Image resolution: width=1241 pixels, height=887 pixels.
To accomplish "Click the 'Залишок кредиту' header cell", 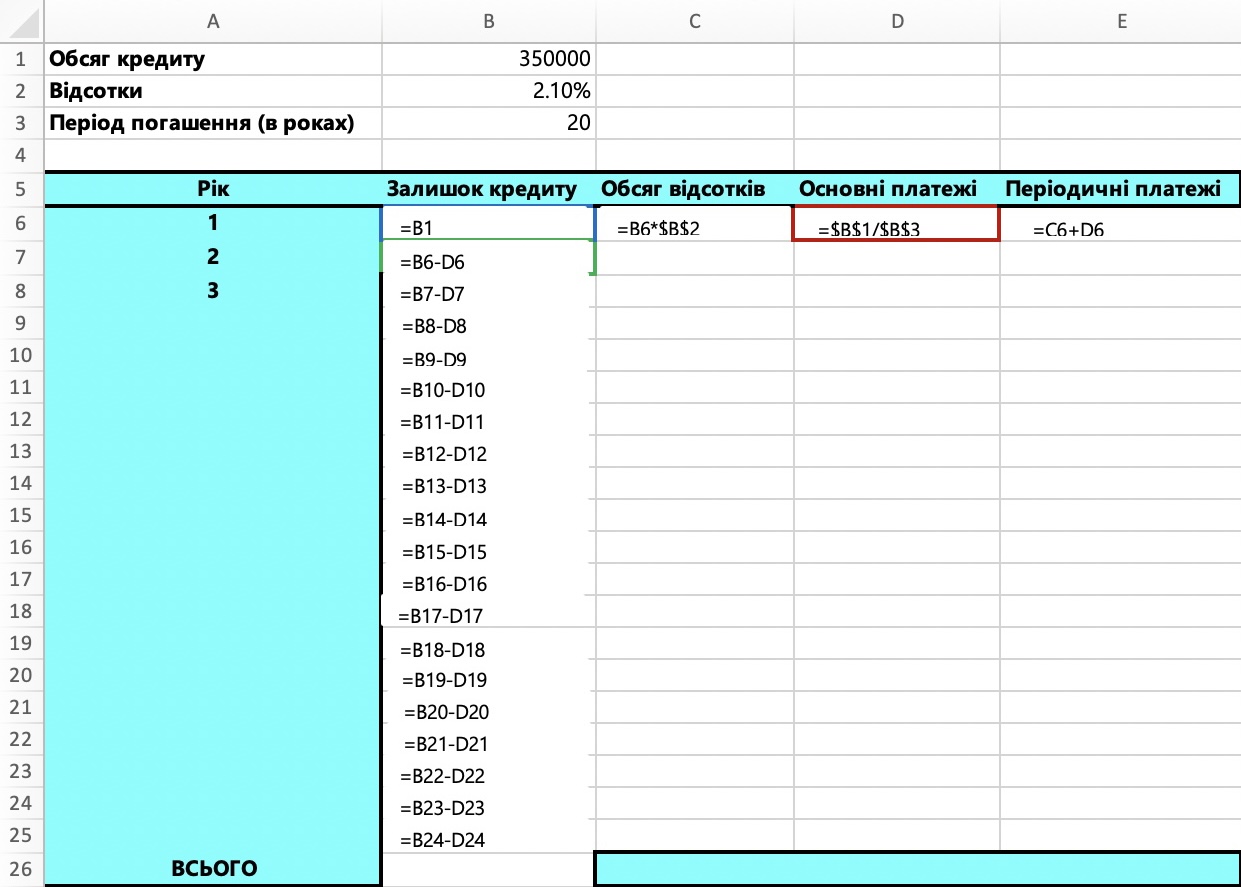I will pyautogui.click(x=489, y=189).
